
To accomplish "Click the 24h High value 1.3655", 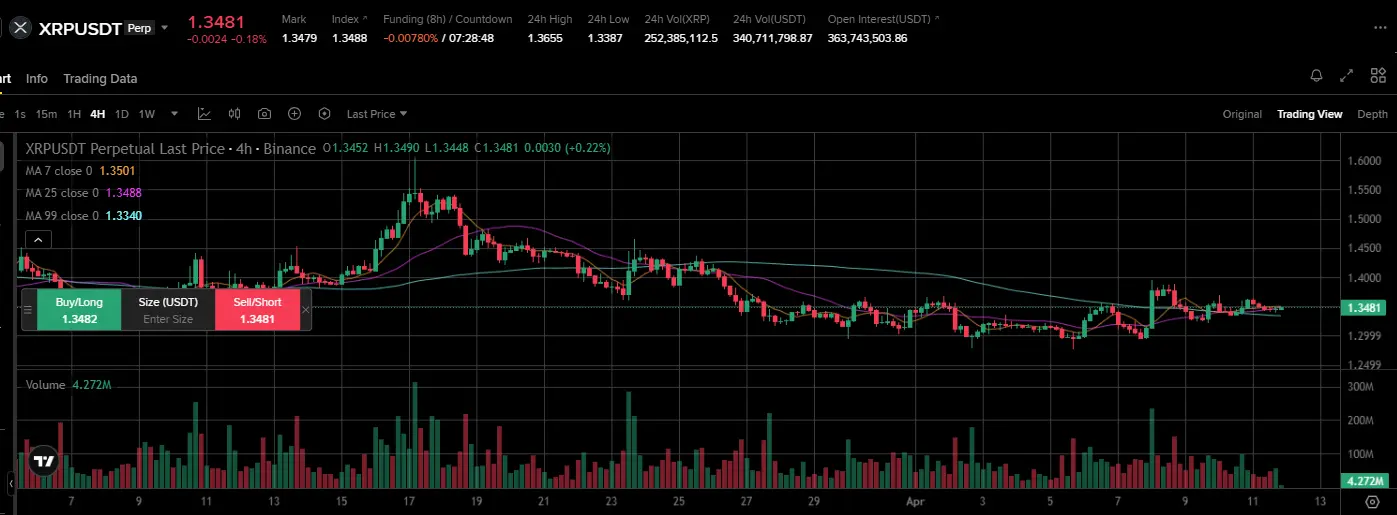I will [x=545, y=38].
